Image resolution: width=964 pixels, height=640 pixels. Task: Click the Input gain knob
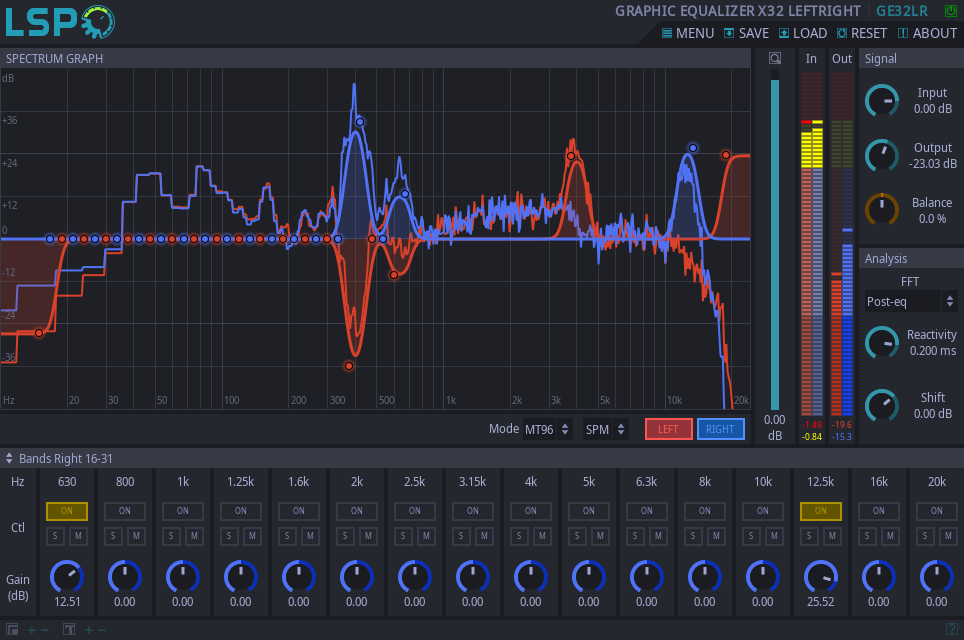(x=882, y=100)
